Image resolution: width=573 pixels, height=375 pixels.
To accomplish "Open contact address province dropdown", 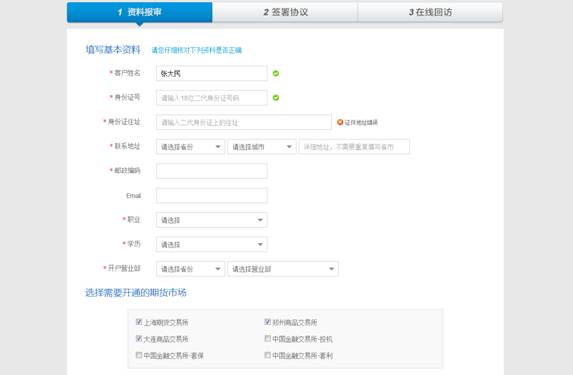I will [x=190, y=147].
